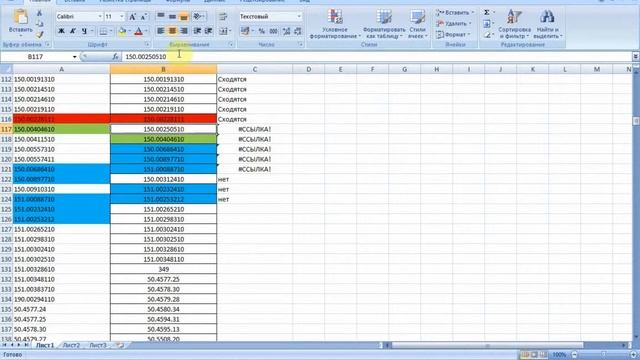This screenshot has width=640, height=360.
Task: Click the Cut scissors icon
Action: click(39, 13)
